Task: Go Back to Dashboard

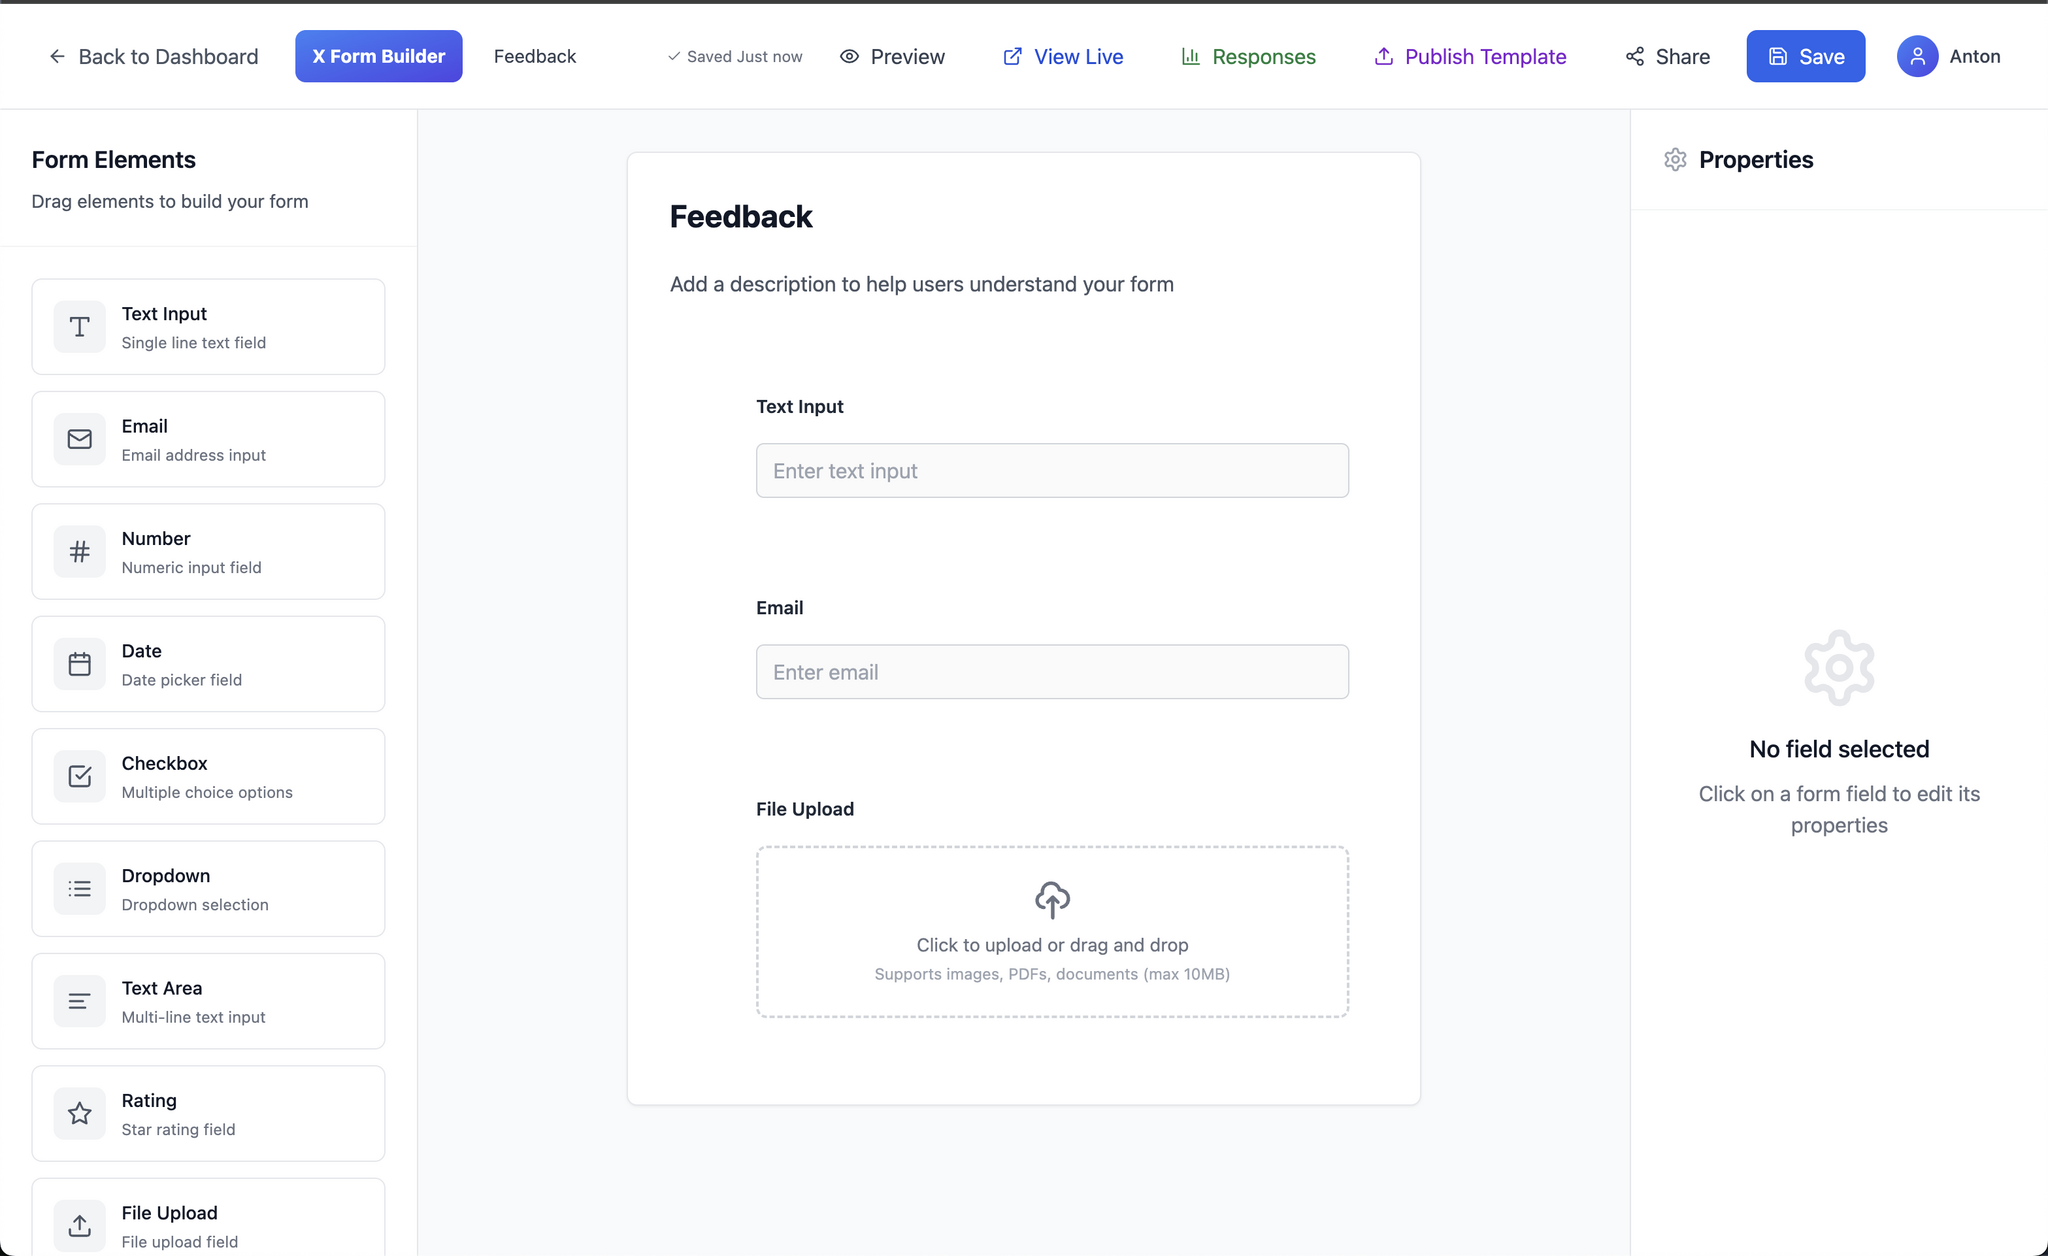Action: pos(153,56)
